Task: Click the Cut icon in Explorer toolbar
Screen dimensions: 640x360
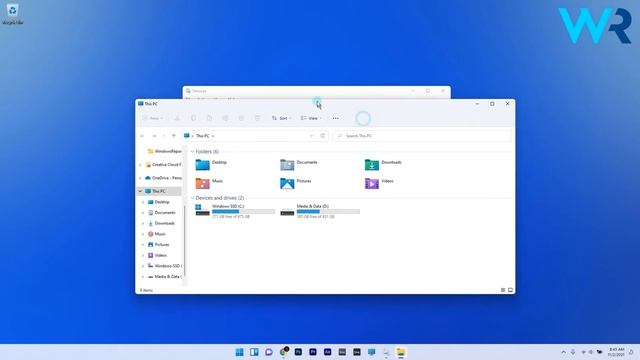Action: [177, 118]
